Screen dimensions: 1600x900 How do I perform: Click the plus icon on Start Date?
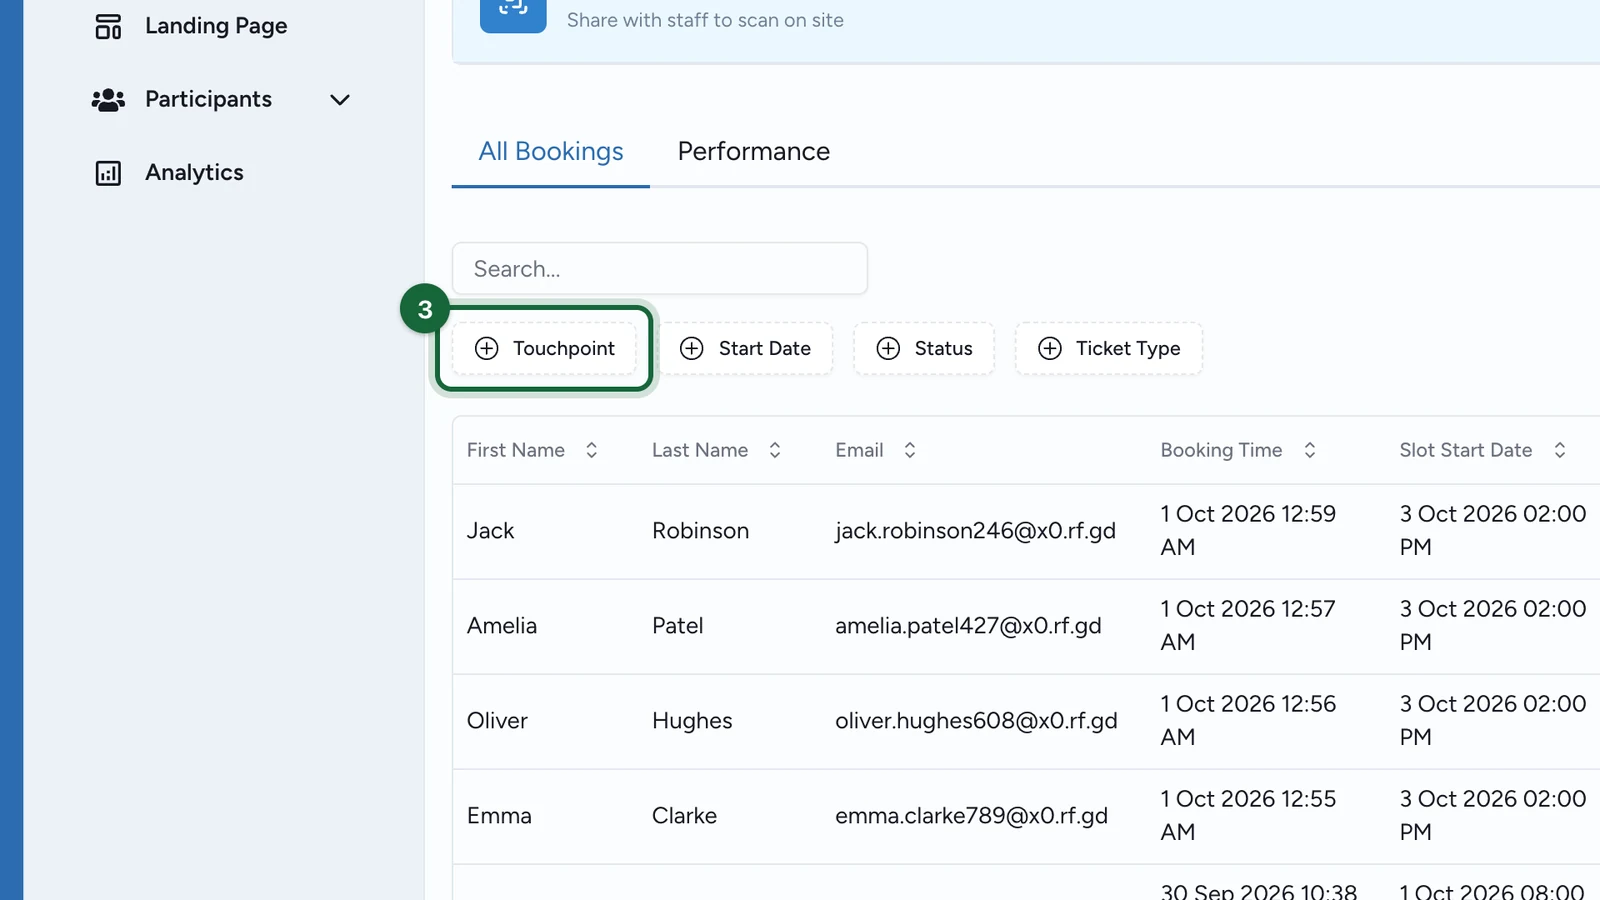[x=692, y=348]
